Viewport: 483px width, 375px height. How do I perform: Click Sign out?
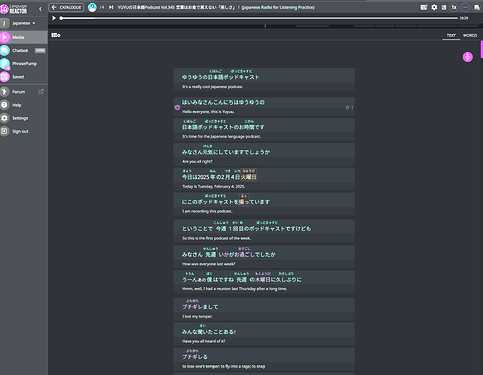pos(23,131)
